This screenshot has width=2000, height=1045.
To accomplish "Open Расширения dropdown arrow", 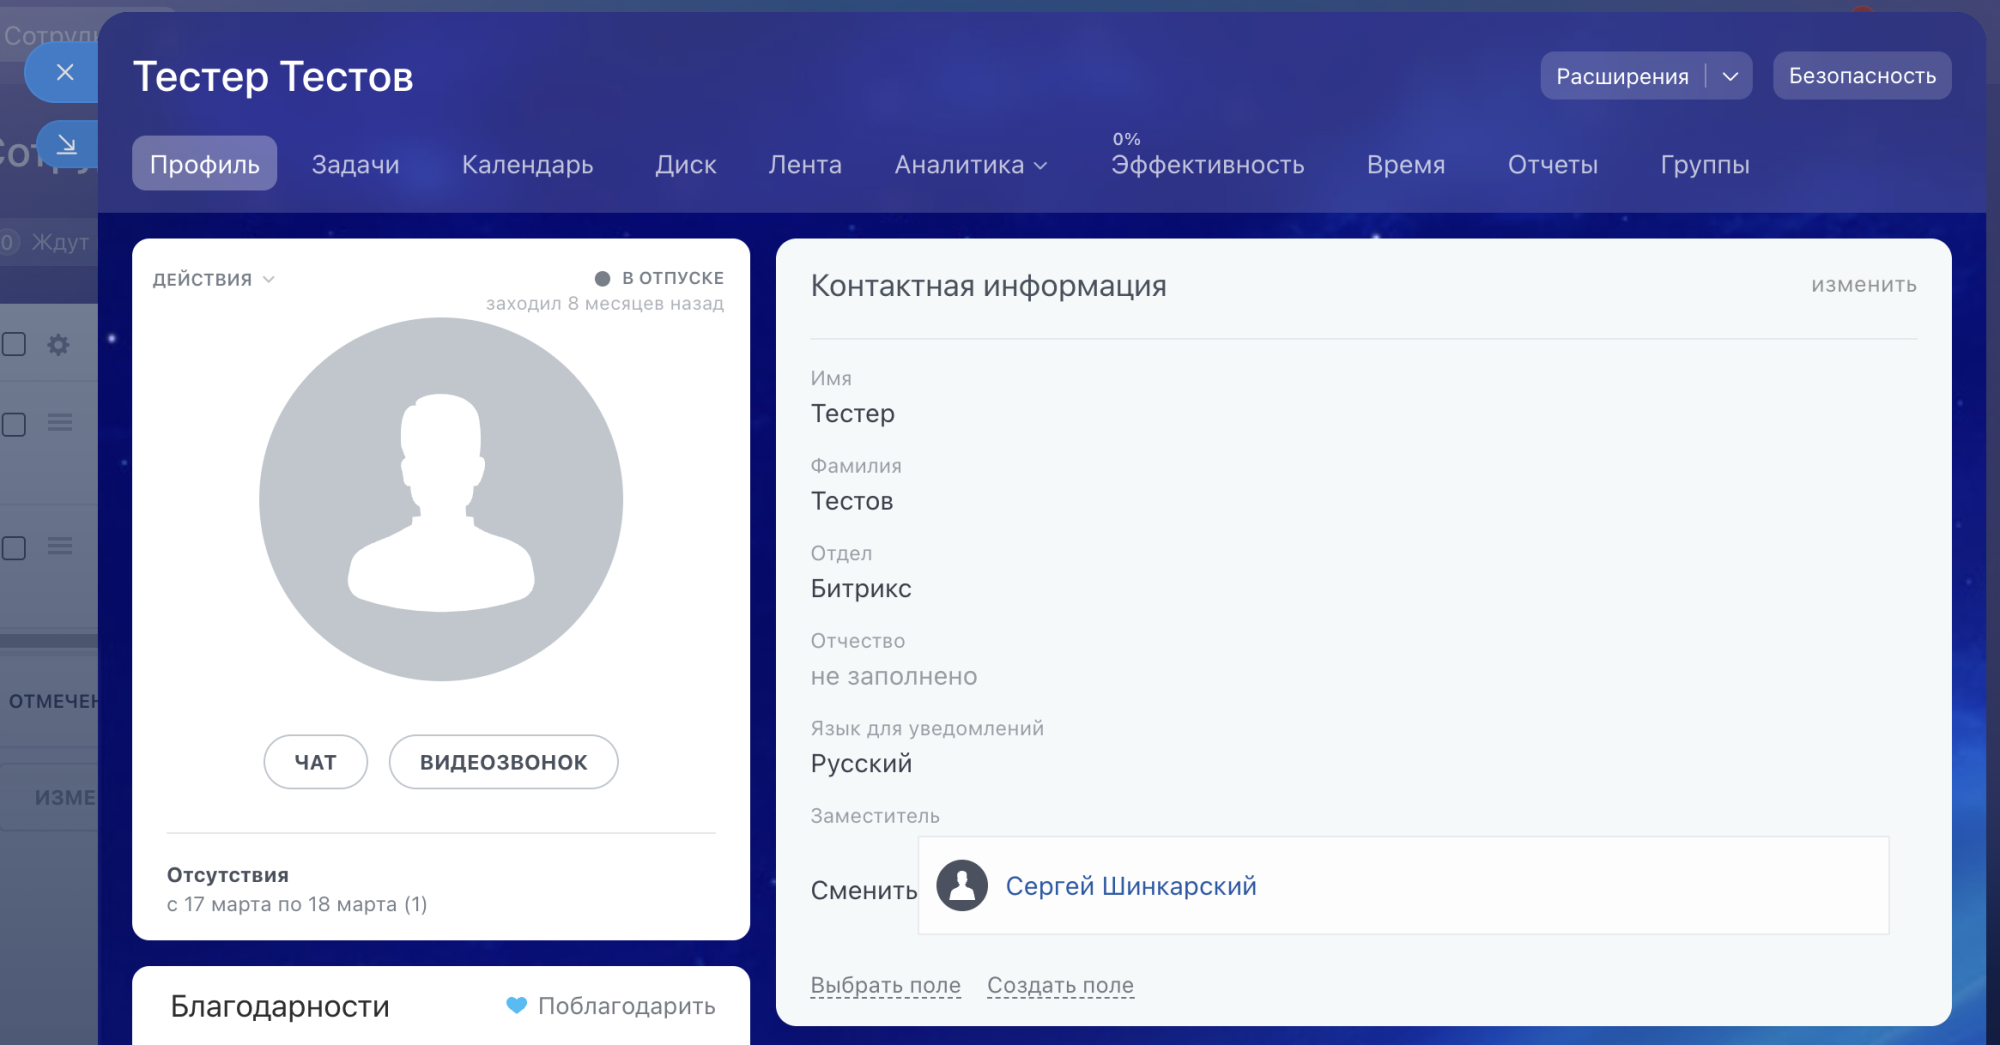I will coord(1730,76).
